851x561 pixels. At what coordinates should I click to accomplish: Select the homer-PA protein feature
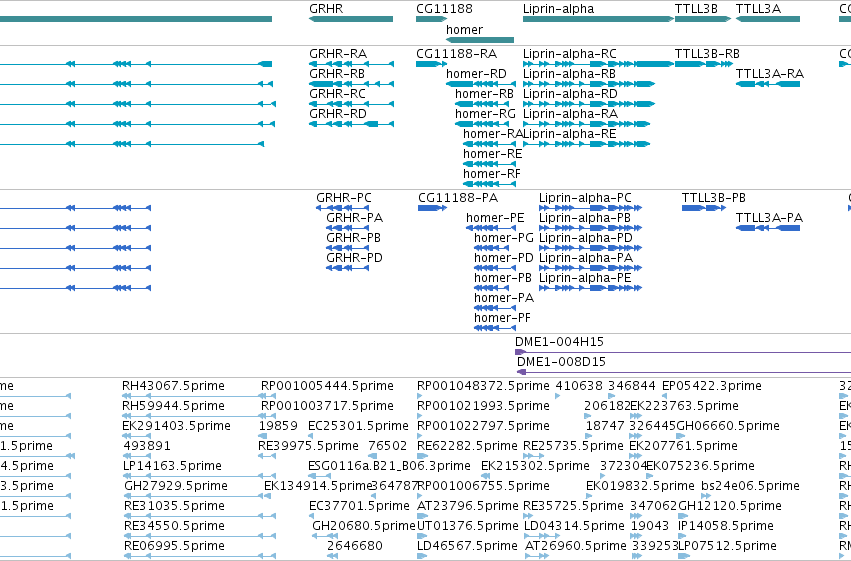pos(494,308)
